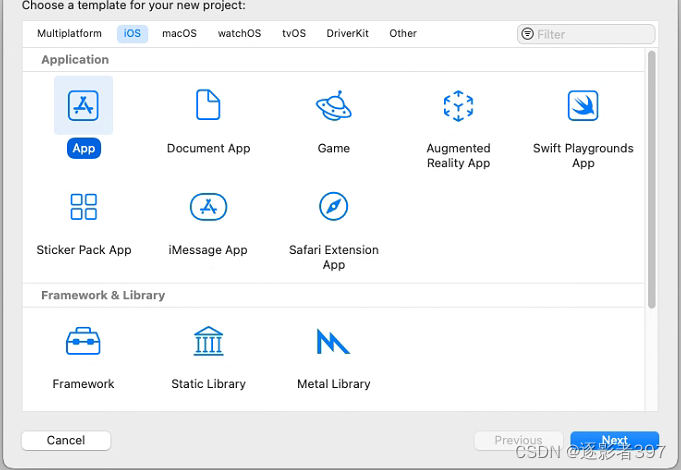Select the Safari Extension App compass icon
The width and height of the screenshot is (681, 470).
(334, 206)
